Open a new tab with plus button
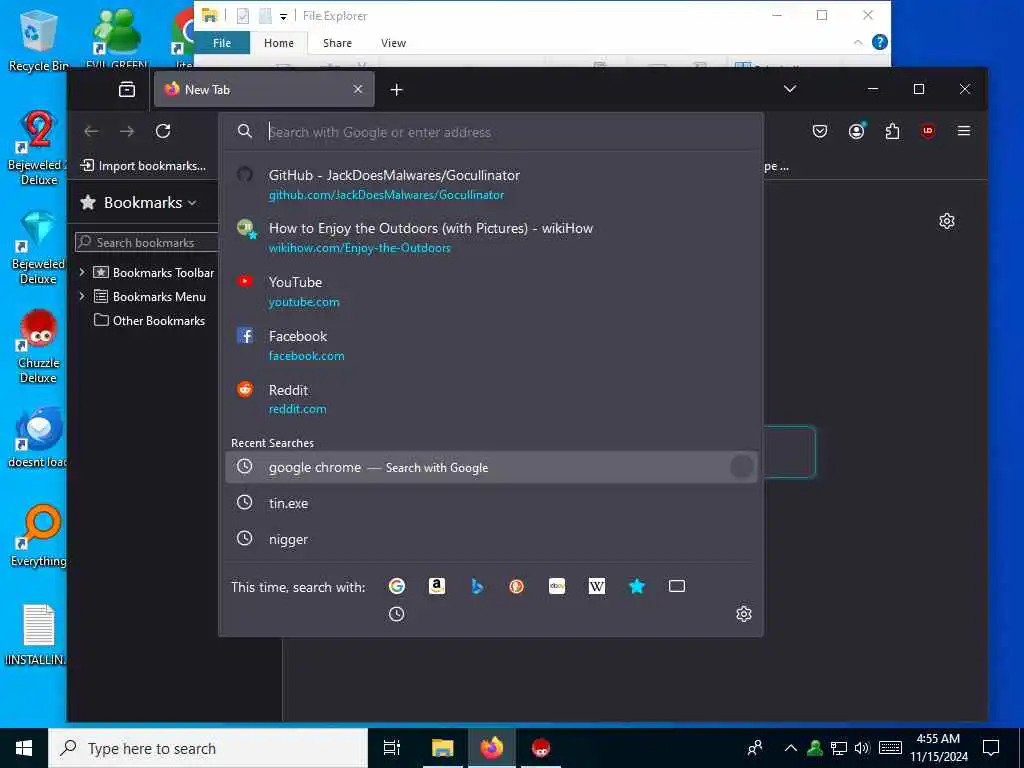This screenshot has width=1024, height=768. pyautogui.click(x=396, y=89)
